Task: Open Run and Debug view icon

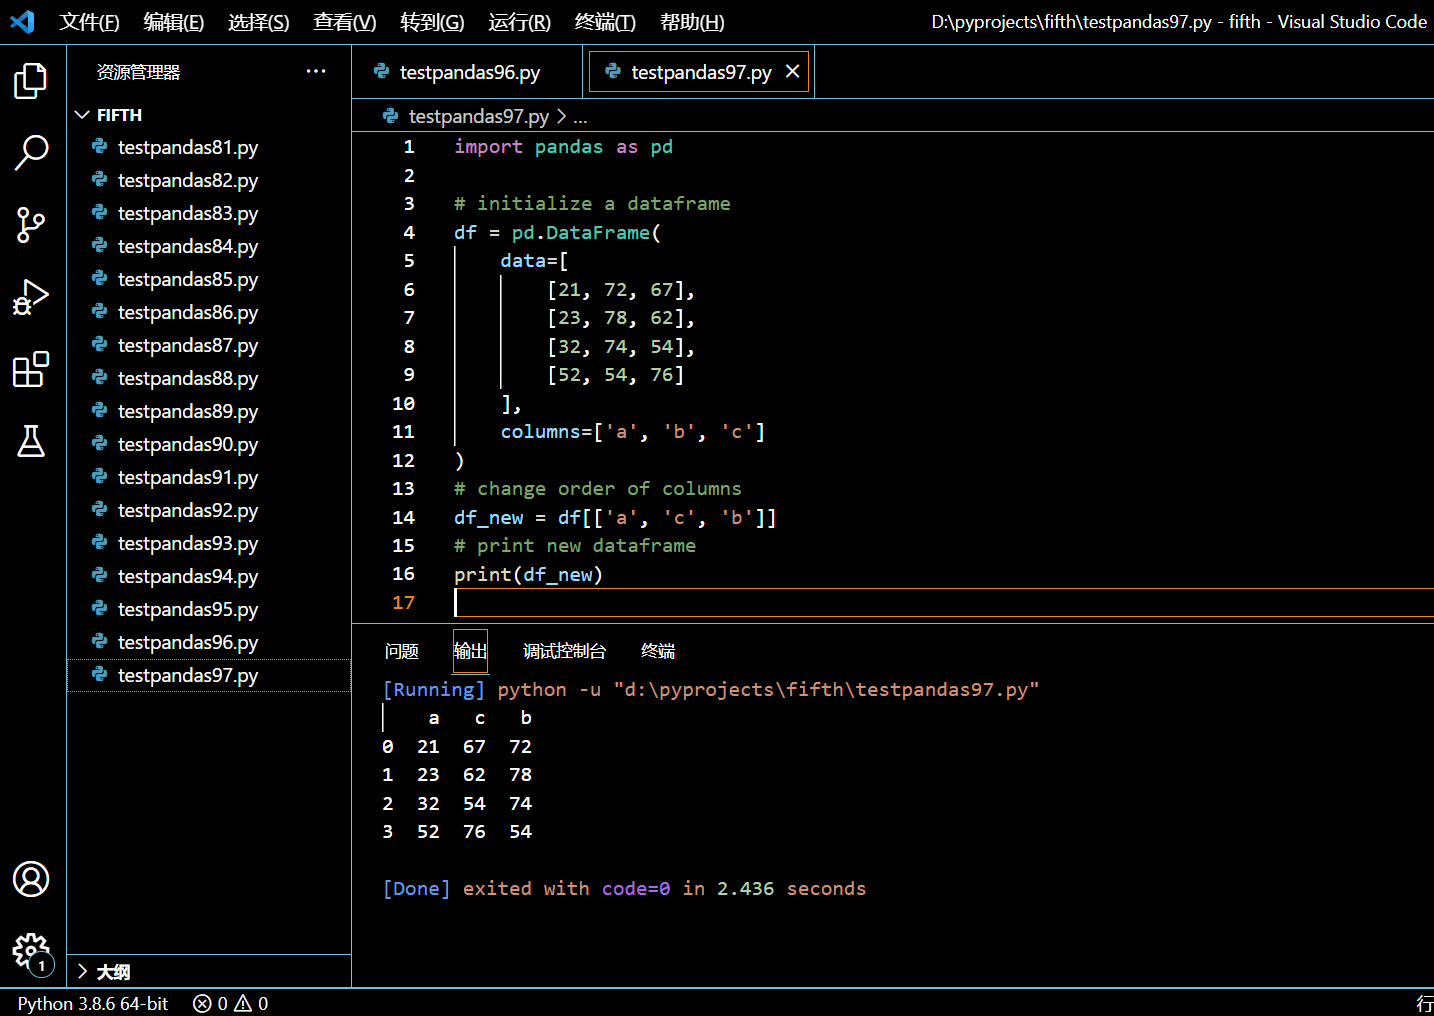Action: click(31, 297)
